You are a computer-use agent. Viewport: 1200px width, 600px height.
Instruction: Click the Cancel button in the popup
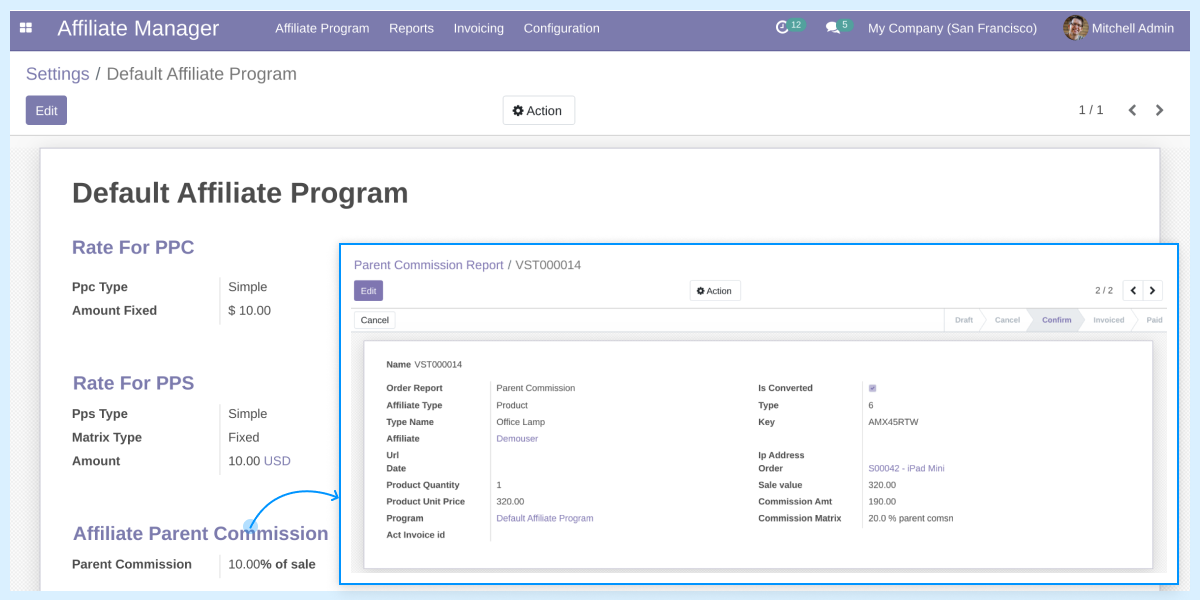pos(374,320)
